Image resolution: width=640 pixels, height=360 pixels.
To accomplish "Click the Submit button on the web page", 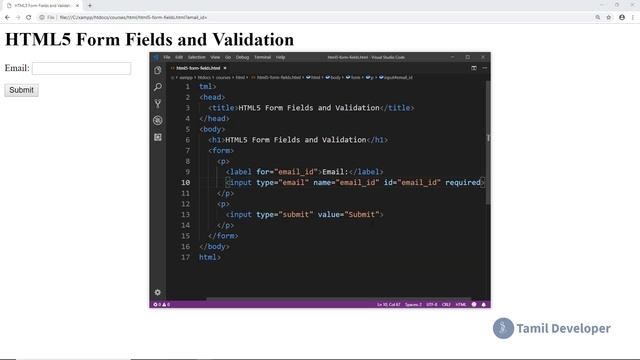I will pyautogui.click(x=22, y=90).
